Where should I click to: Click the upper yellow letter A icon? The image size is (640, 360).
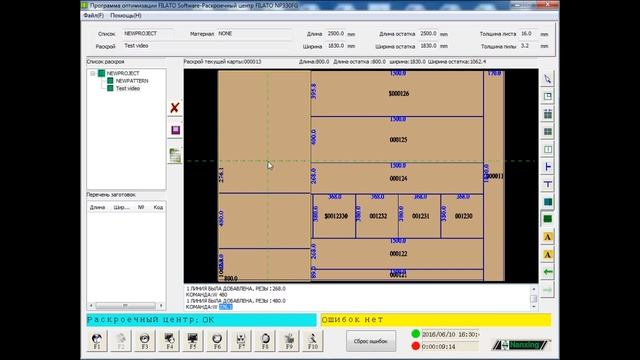click(x=548, y=237)
